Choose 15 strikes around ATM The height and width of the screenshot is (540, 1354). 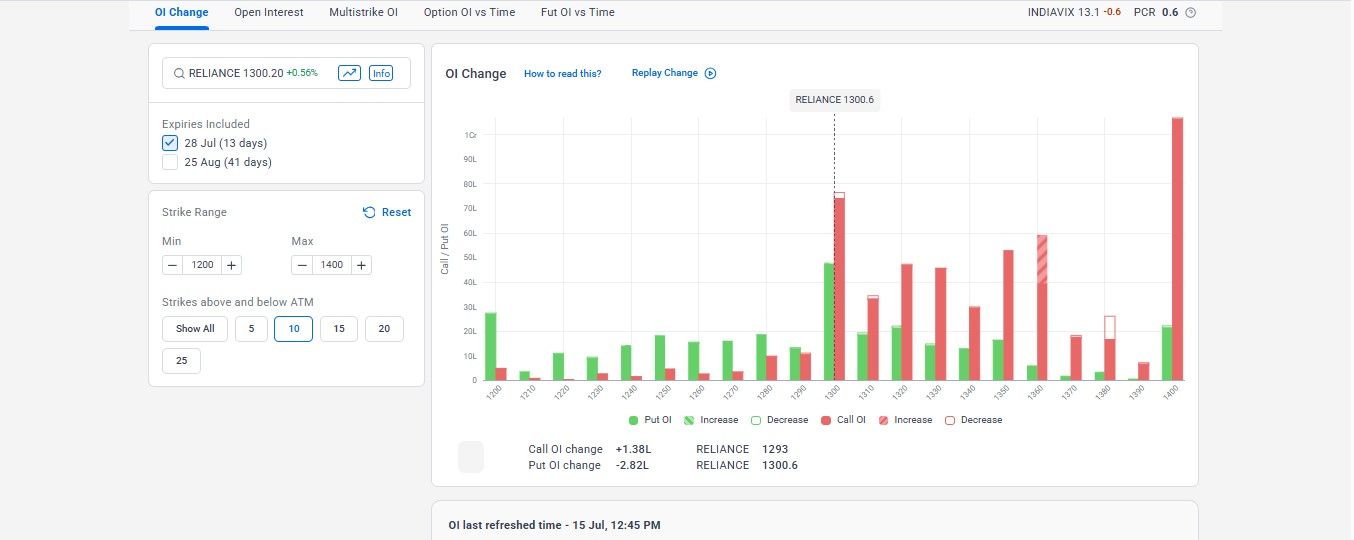tap(339, 329)
